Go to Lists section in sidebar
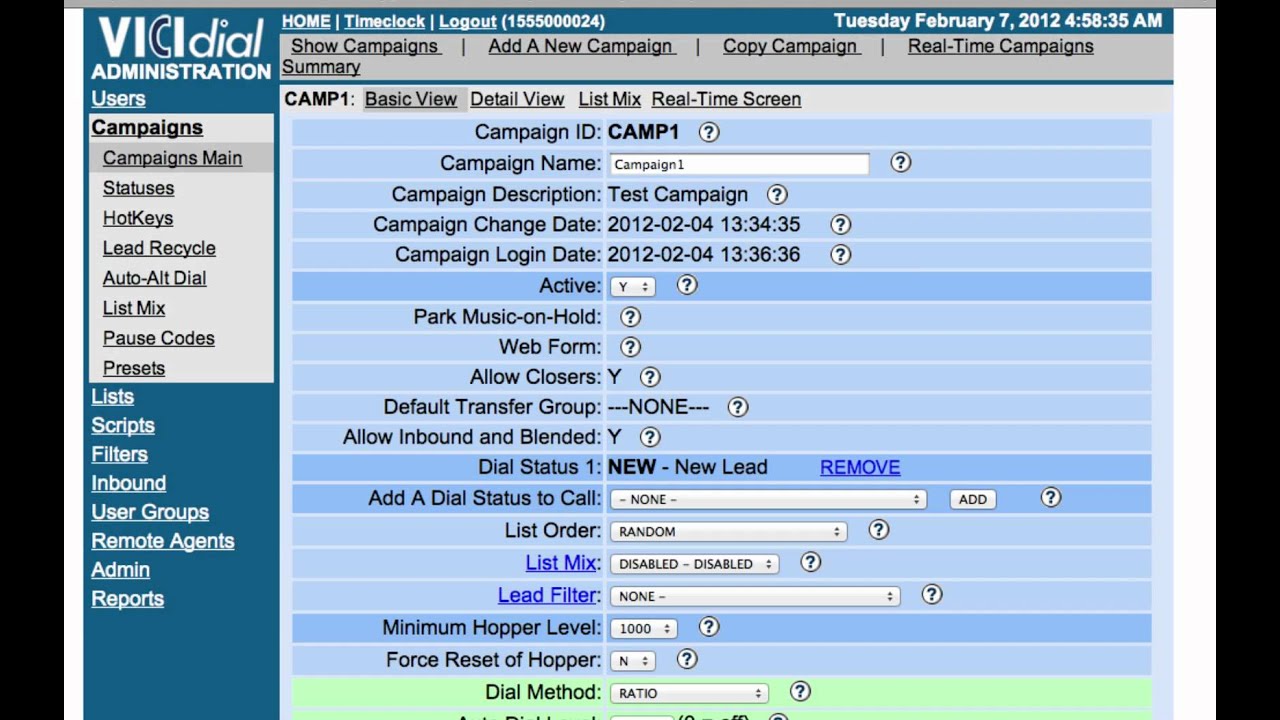Viewport: 1280px width, 720px height. click(x=112, y=396)
